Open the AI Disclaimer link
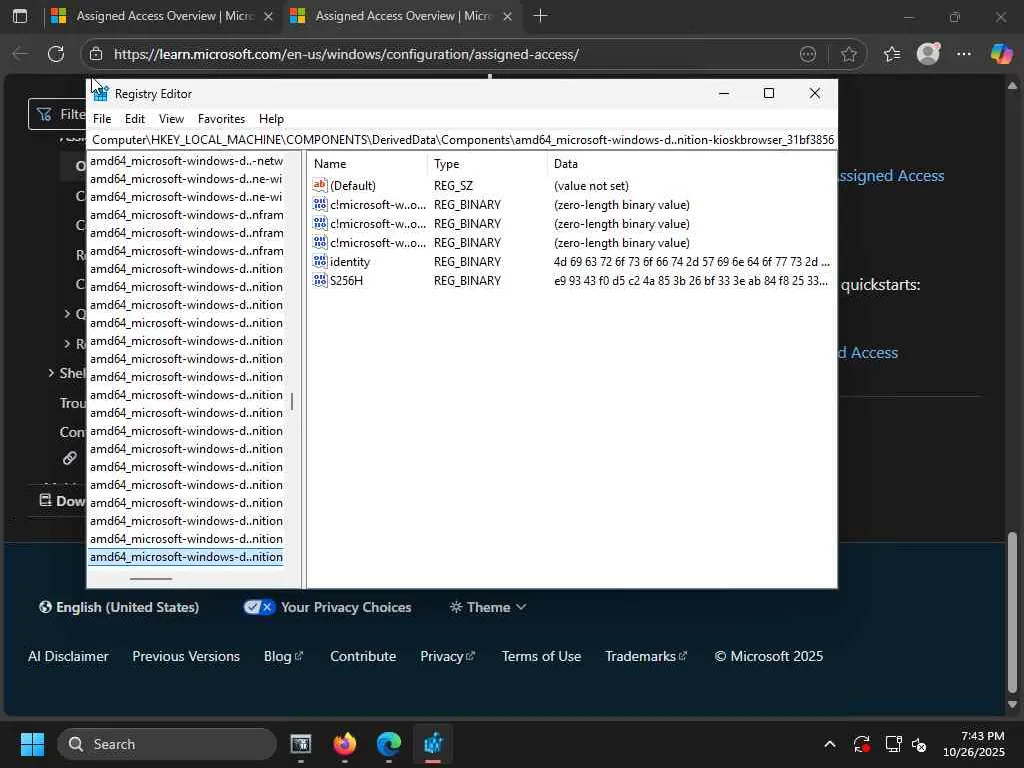Screen dimensions: 1024x768 (x=68, y=656)
